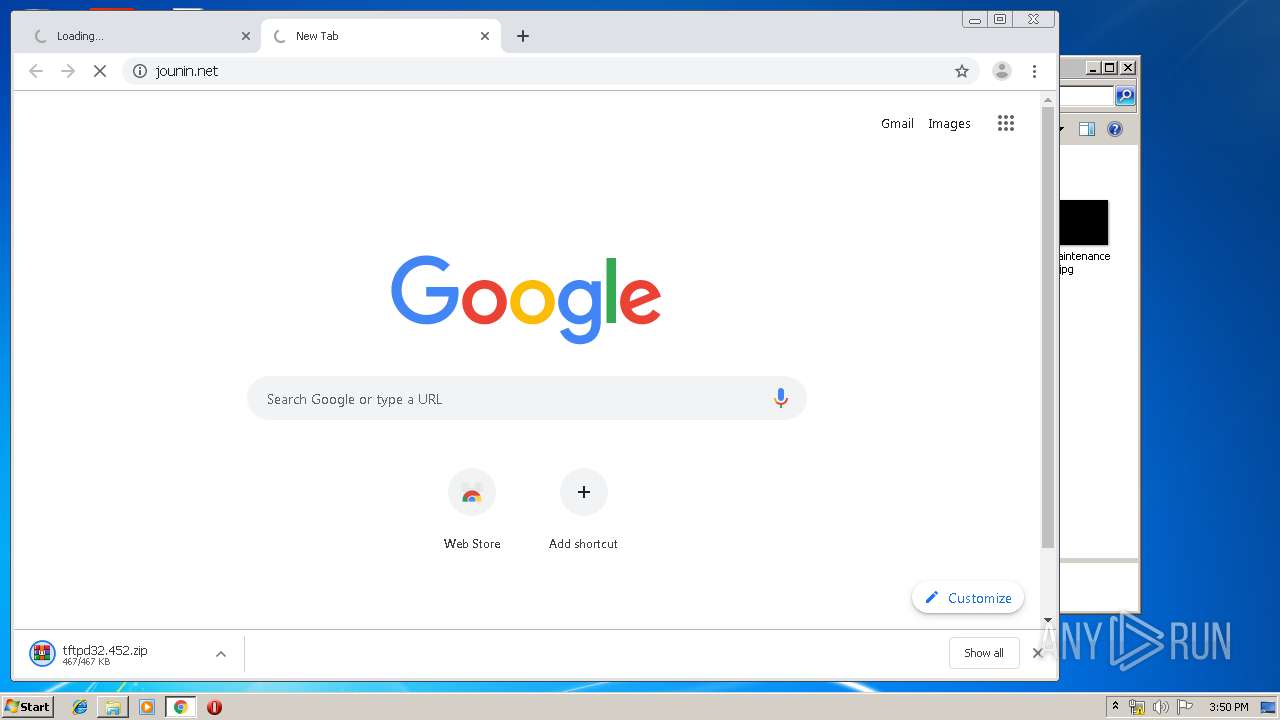Expand the tftpd32.452.zip download options arrow

click(x=221, y=654)
